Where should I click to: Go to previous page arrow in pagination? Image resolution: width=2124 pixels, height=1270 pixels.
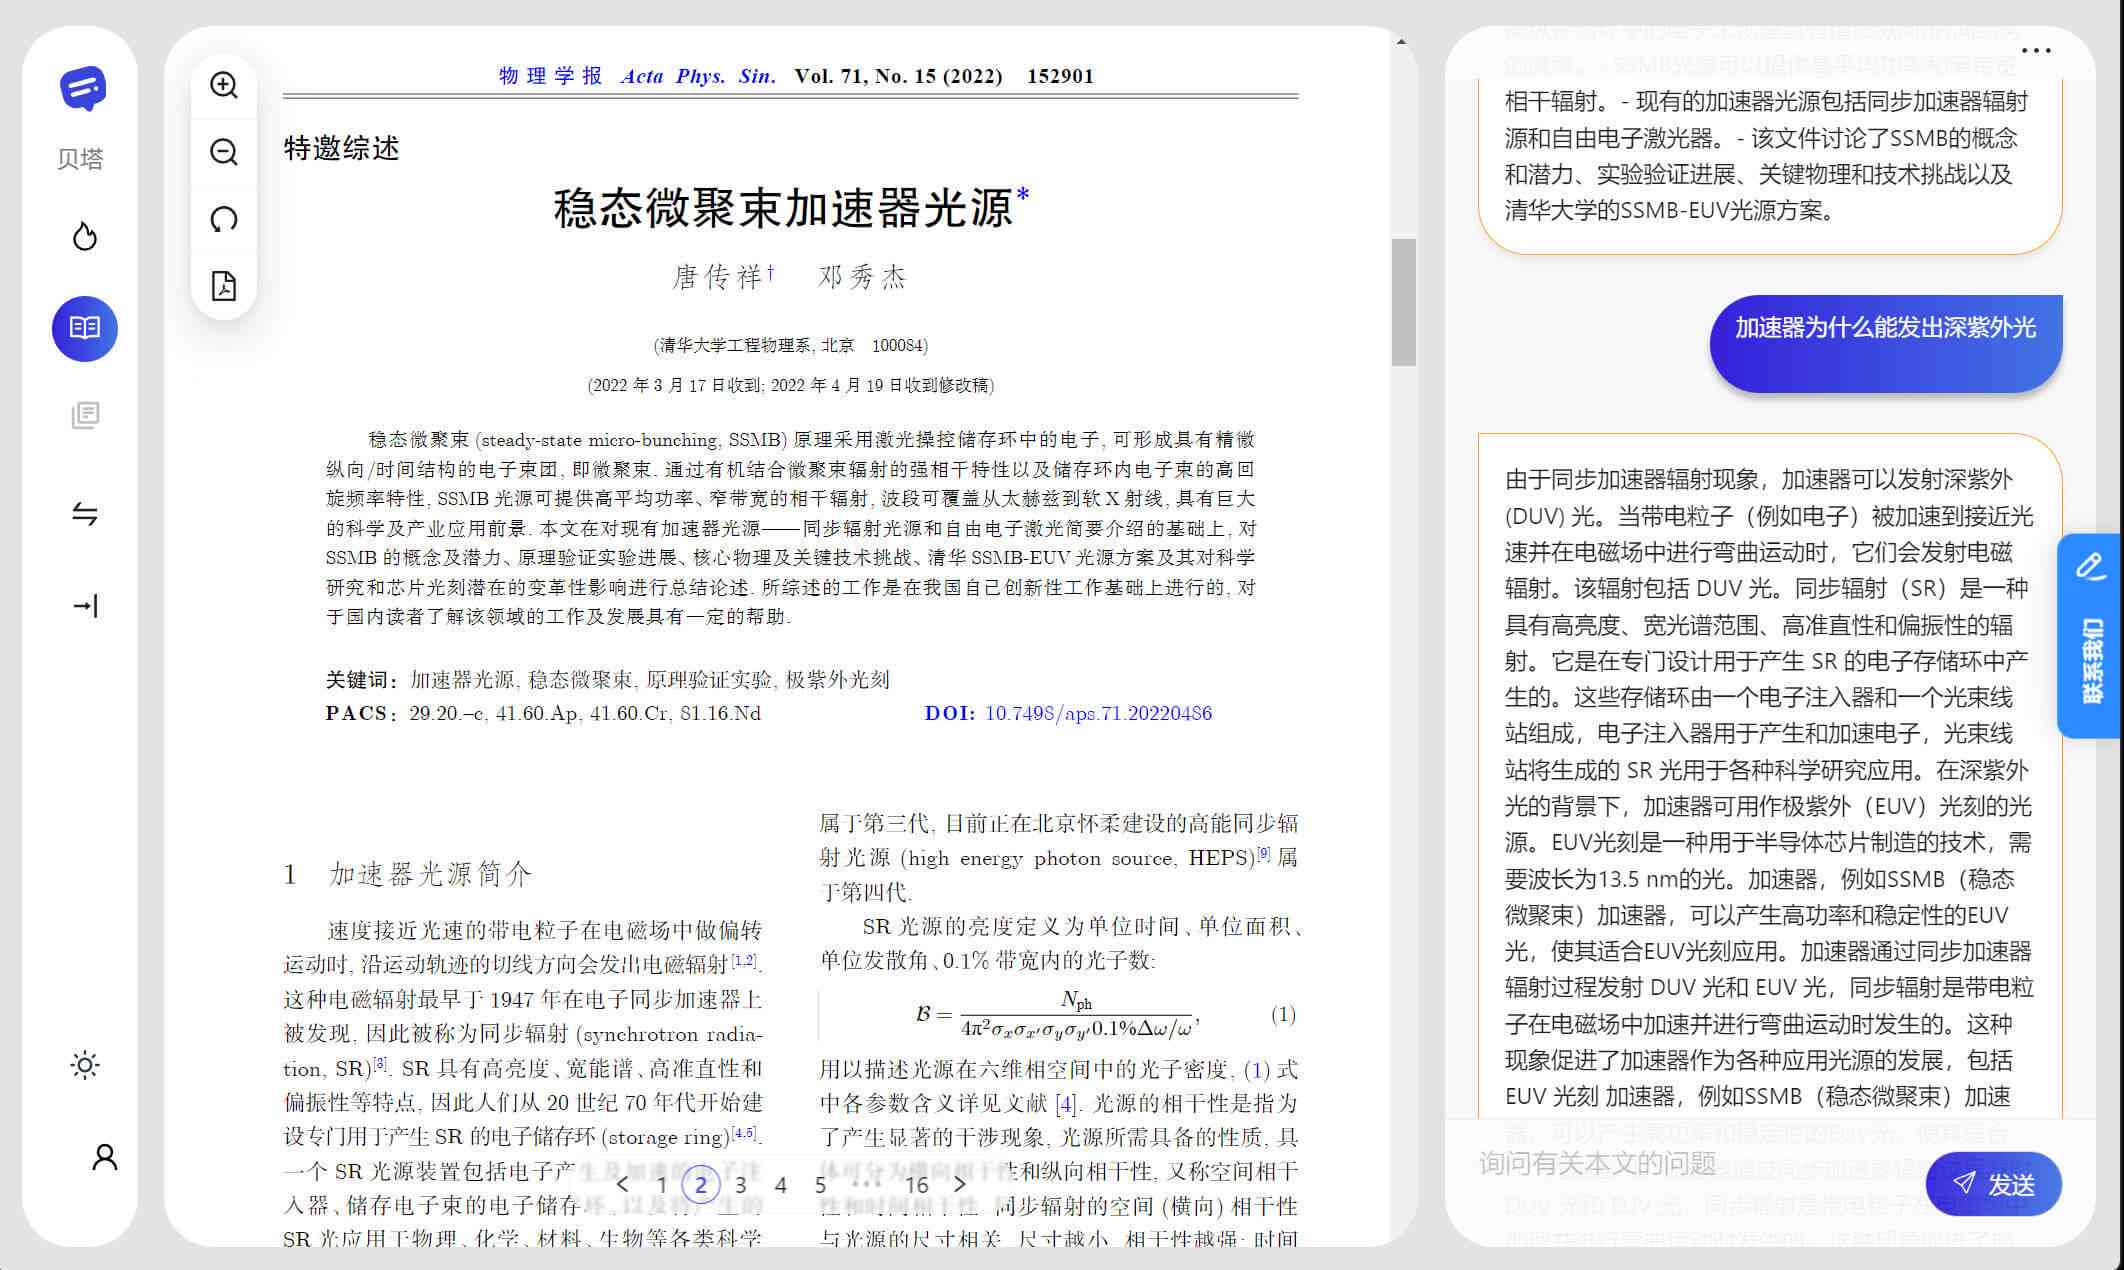622,1184
